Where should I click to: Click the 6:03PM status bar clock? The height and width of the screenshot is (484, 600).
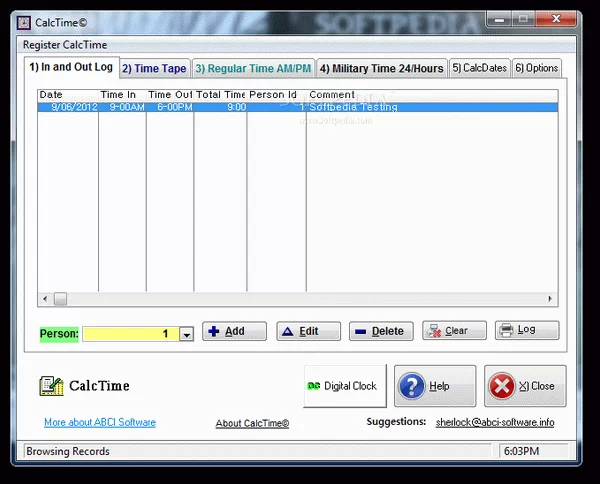521,451
